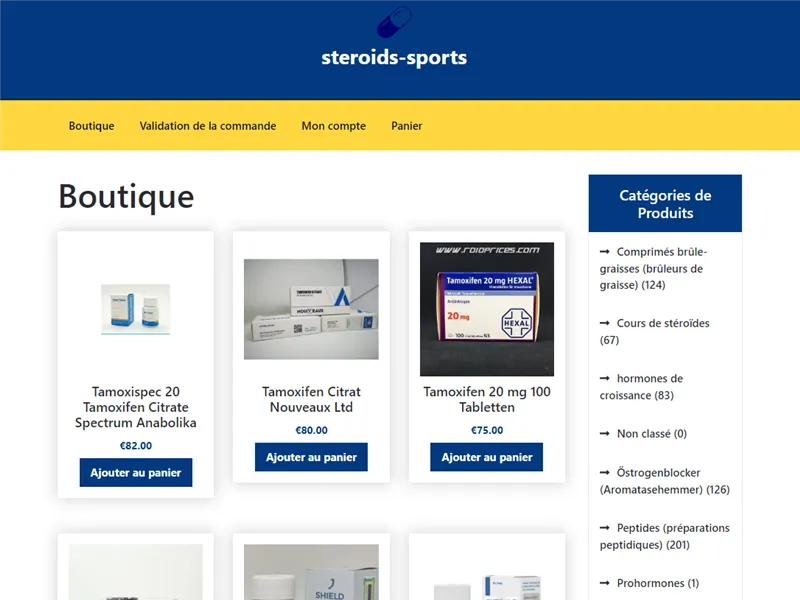Viewport: 800px width, 600px height.
Task: Click arrow icon beside Östrogenblocker category
Action: coord(604,472)
